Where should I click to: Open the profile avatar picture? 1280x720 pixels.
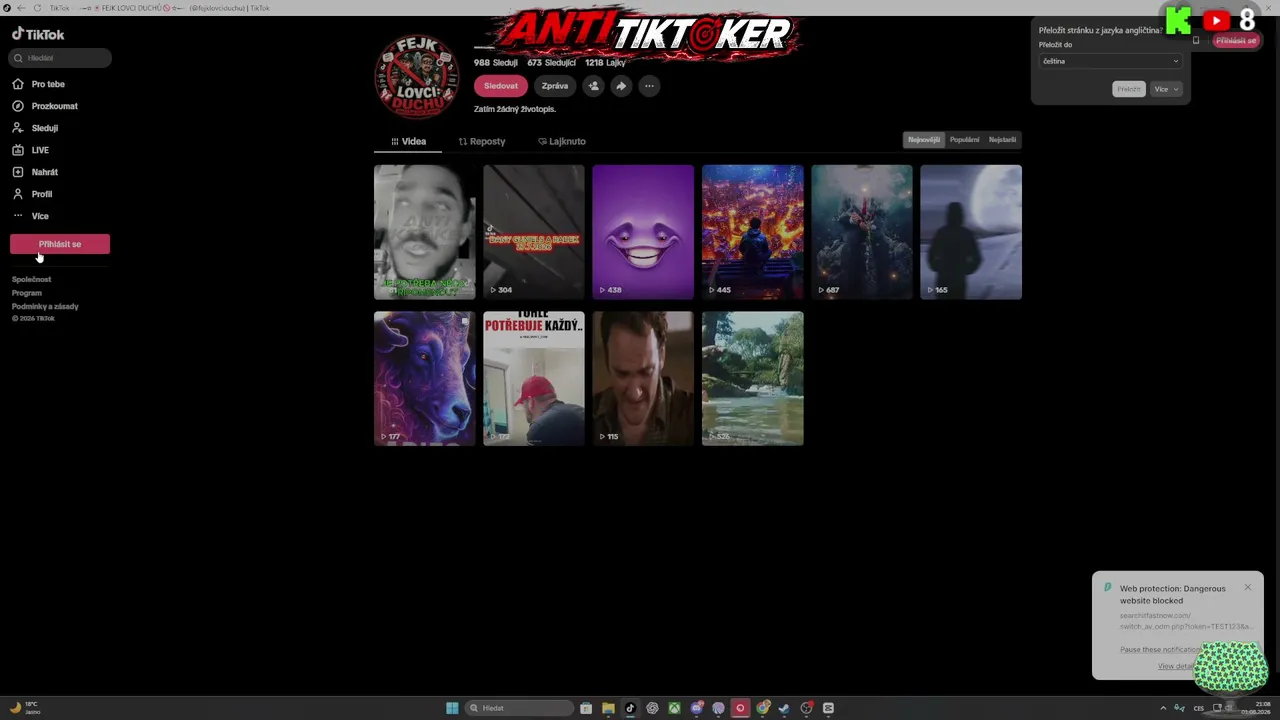(417, 76)
